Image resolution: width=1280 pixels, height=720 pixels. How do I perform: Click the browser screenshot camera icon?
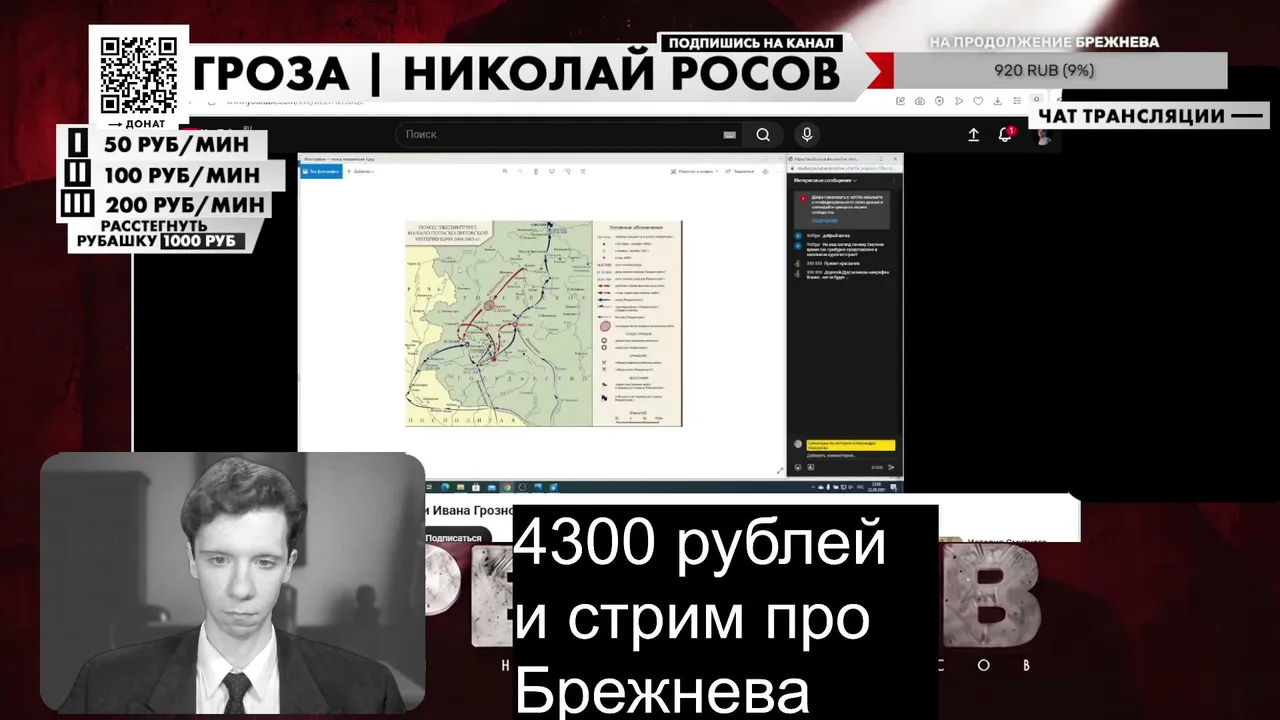920,100
